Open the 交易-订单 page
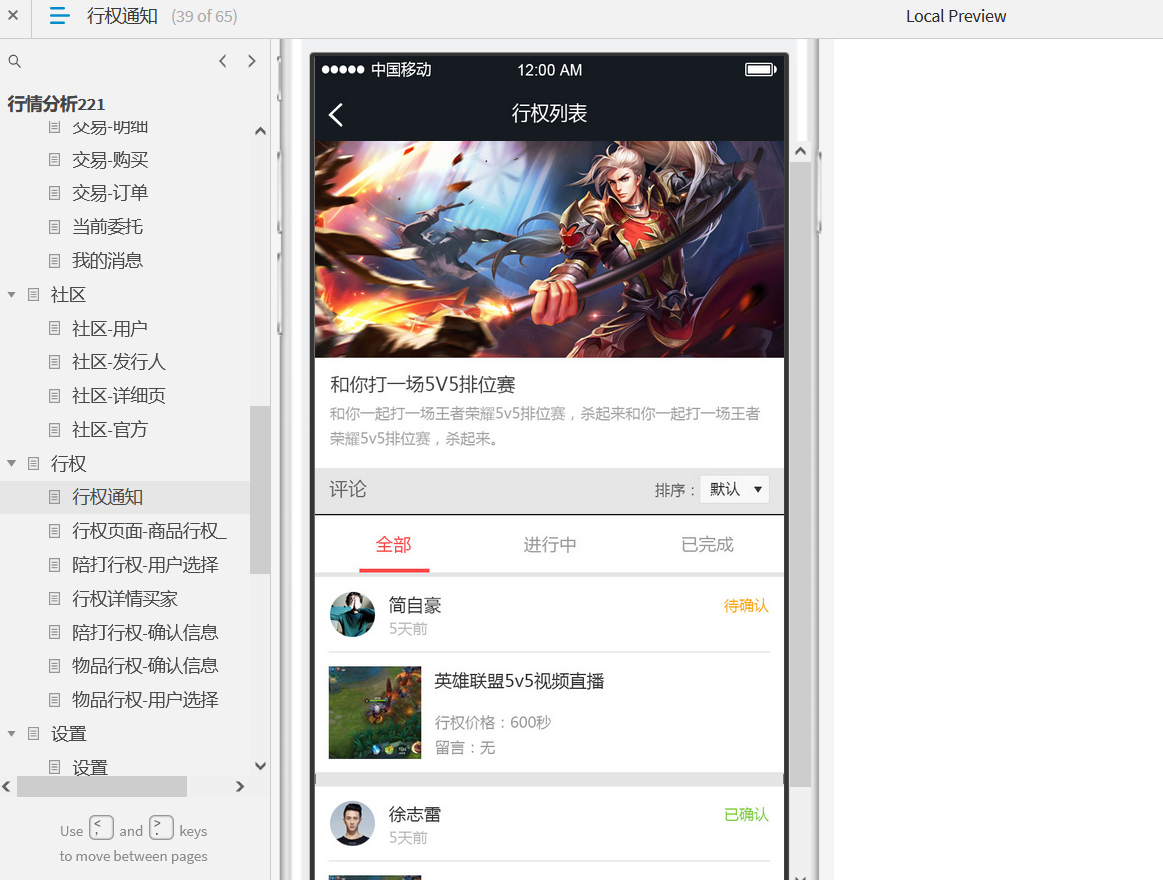Viewport: 1163px width, 880px height. tap(111, 193)
